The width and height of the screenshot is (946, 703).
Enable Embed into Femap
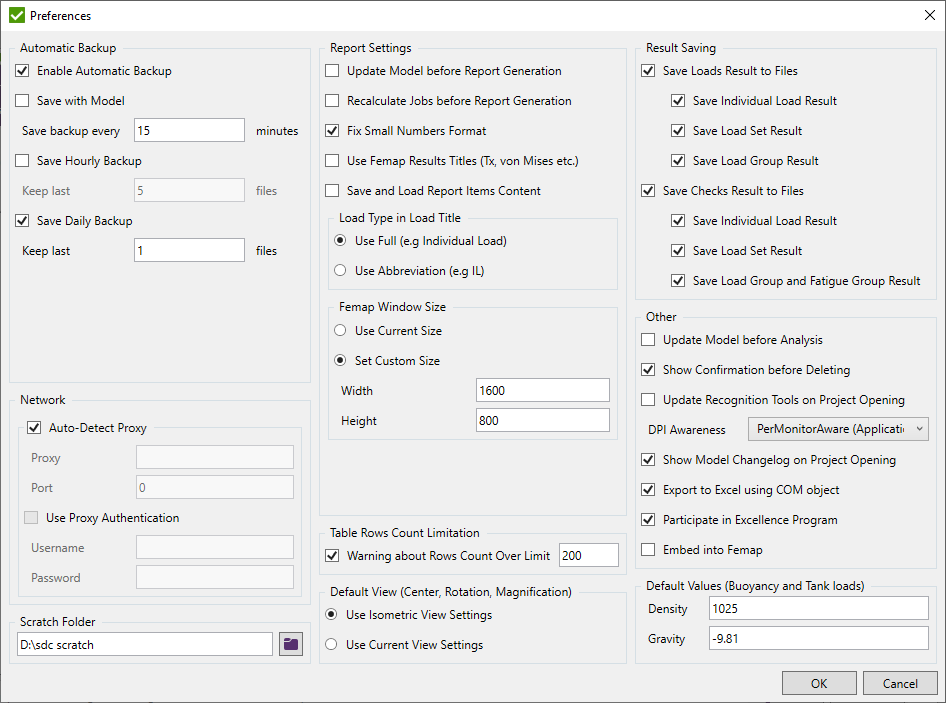pos(648,549)
